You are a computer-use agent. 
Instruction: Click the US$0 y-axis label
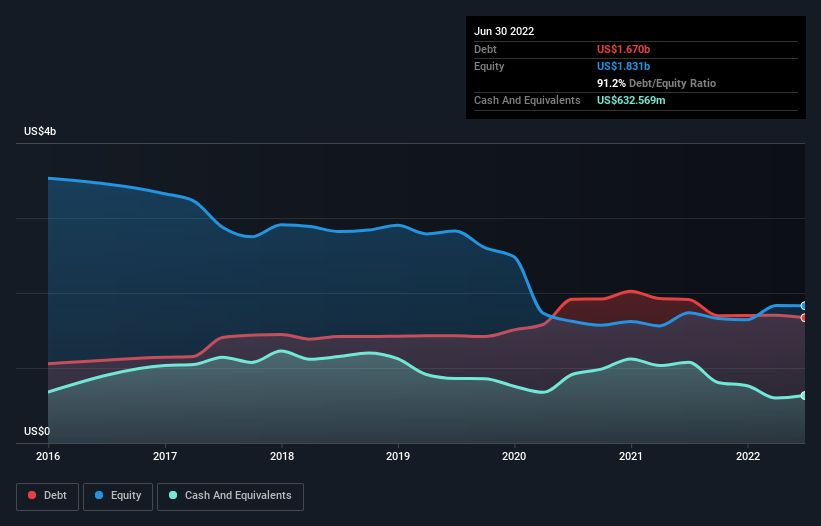37,431
